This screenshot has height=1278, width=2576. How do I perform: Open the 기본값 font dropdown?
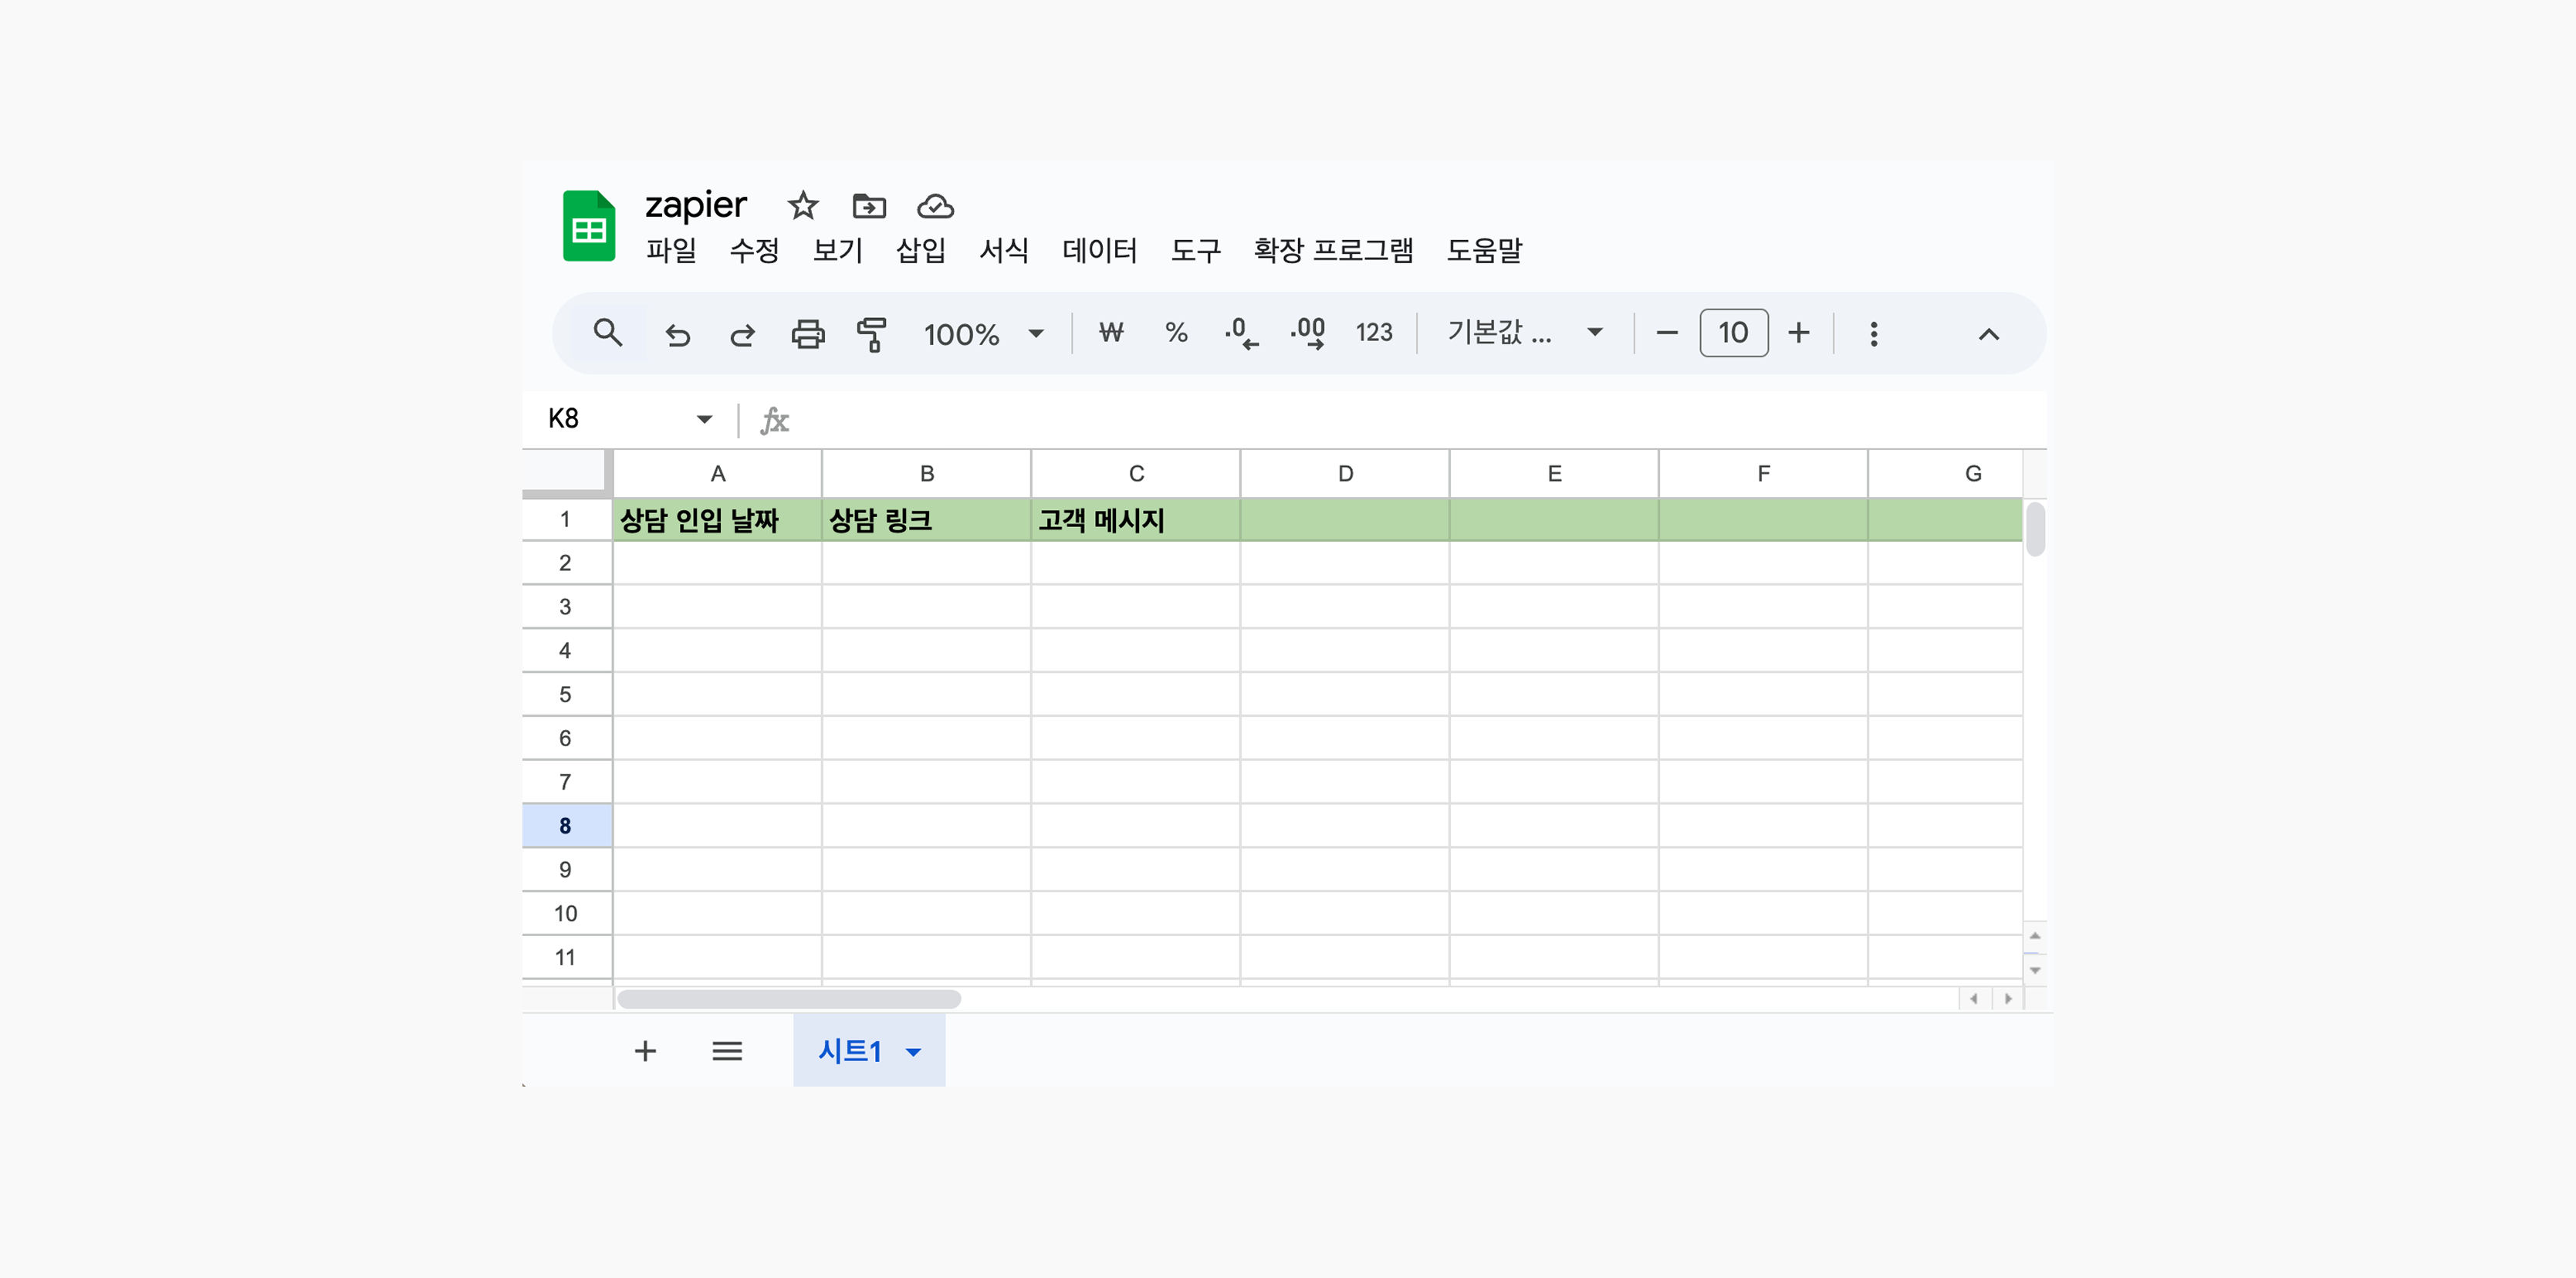click(1594, 333)
